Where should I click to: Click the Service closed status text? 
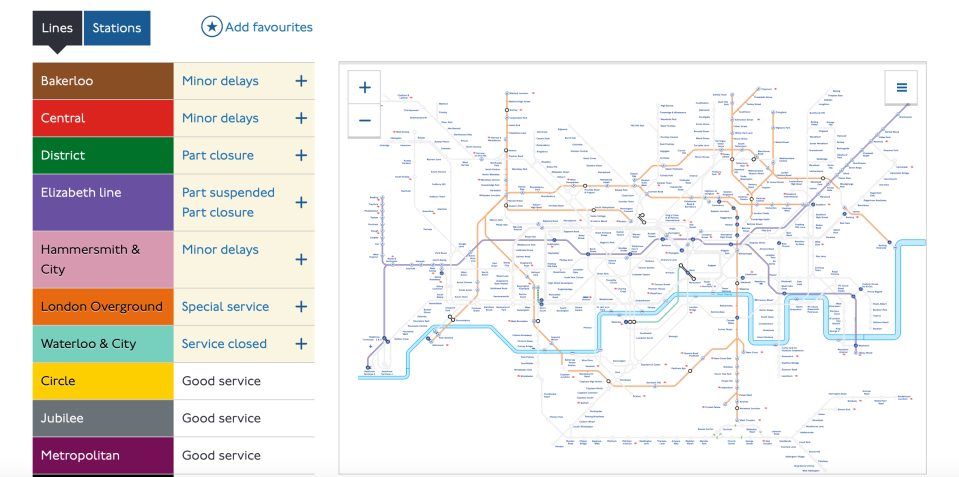224,344
